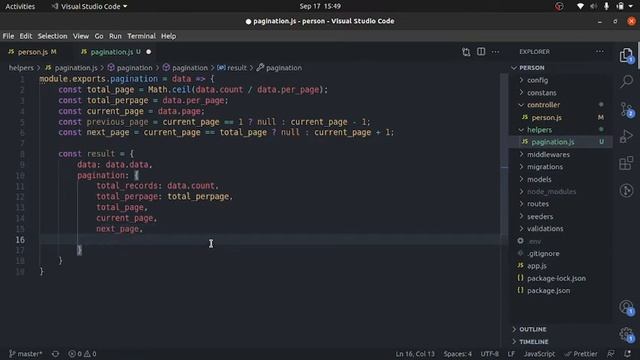Screen dimensions: 640x360
Task: Click the microphone icon in system tray
Action: click(x=607, y=6)
